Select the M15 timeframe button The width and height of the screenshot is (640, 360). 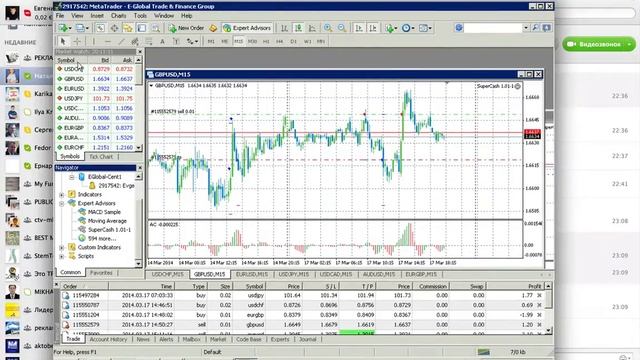pyautogui.click(x=238, y=41)
